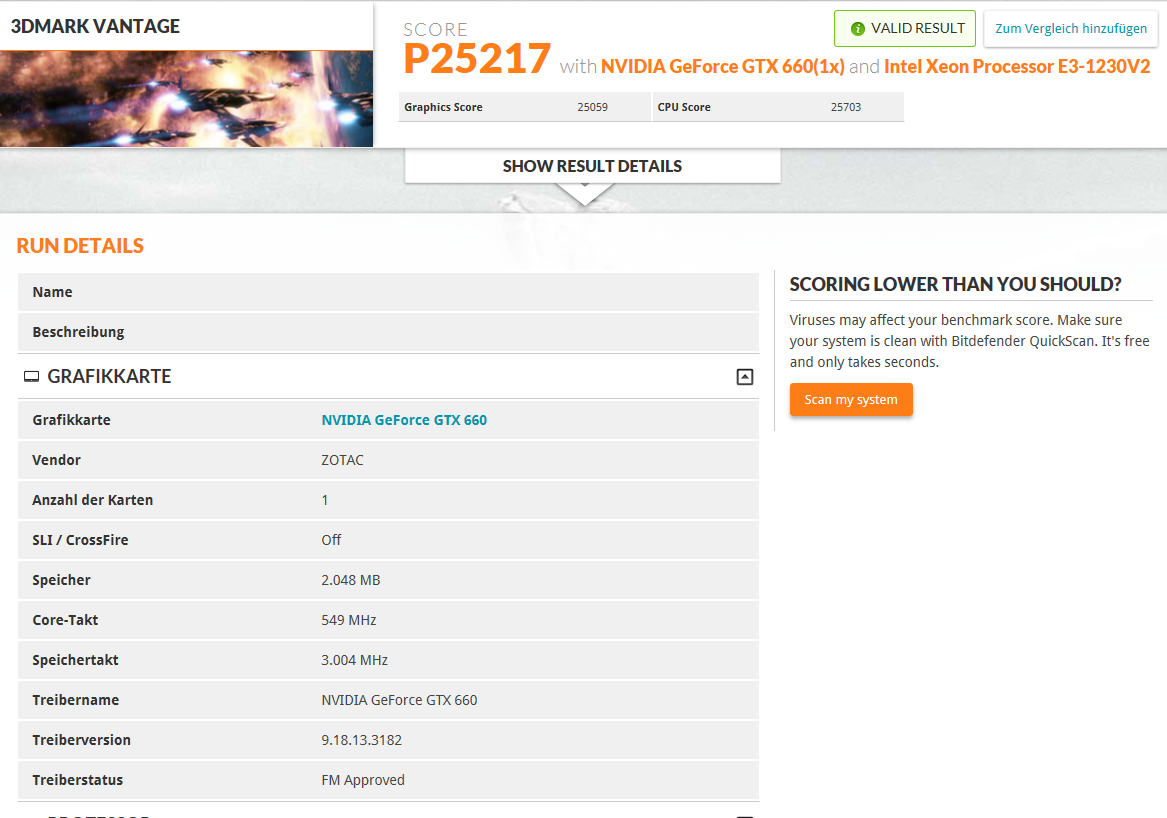This screenshot has width=1167, height=818.
Task: Open NVIDIA GeForce GTX 660(1x) link in score header
Action: (x=723, y=66)
